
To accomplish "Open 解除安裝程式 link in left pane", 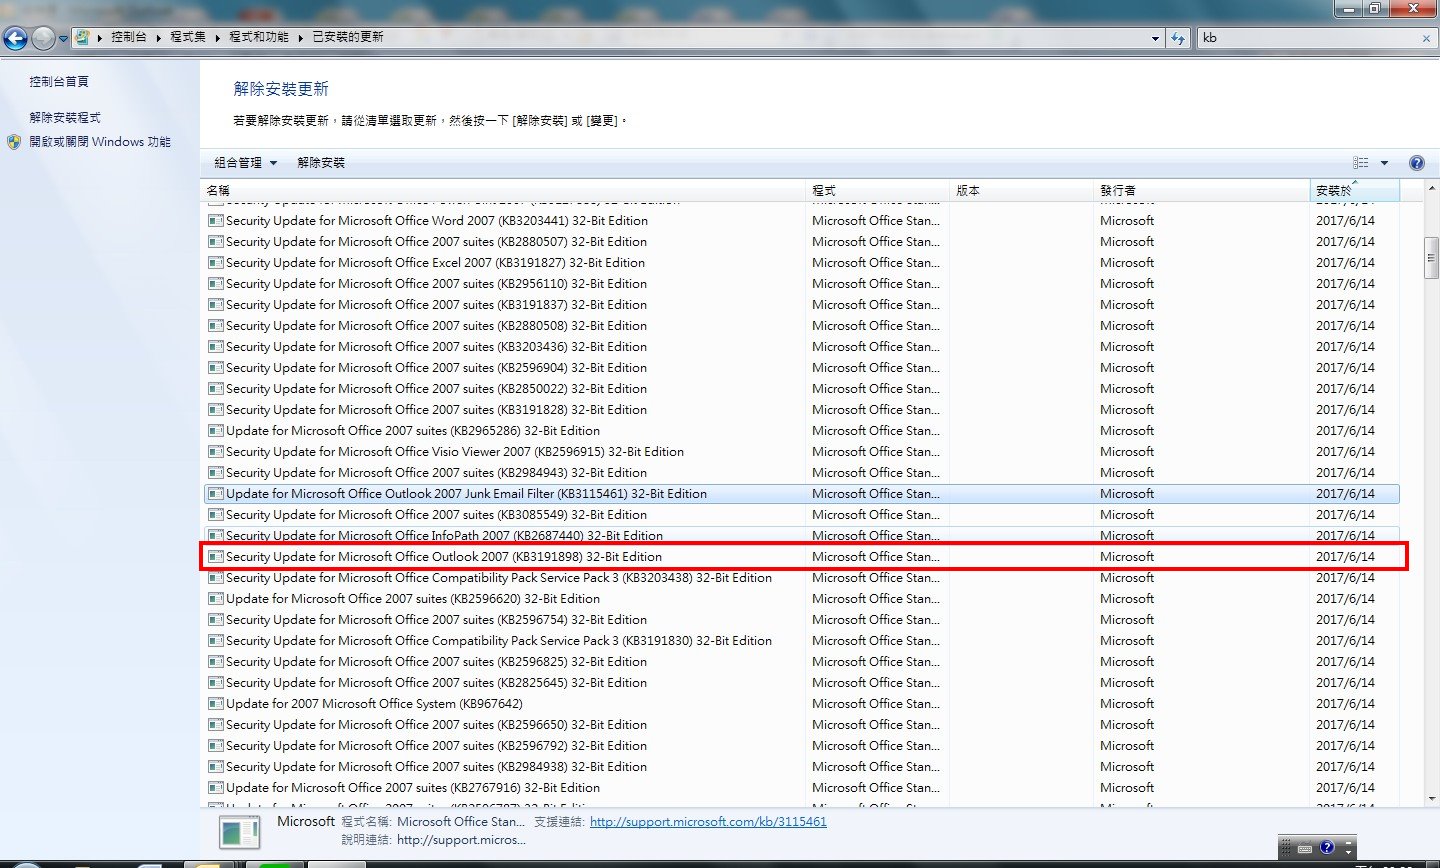I will (65, 118).
